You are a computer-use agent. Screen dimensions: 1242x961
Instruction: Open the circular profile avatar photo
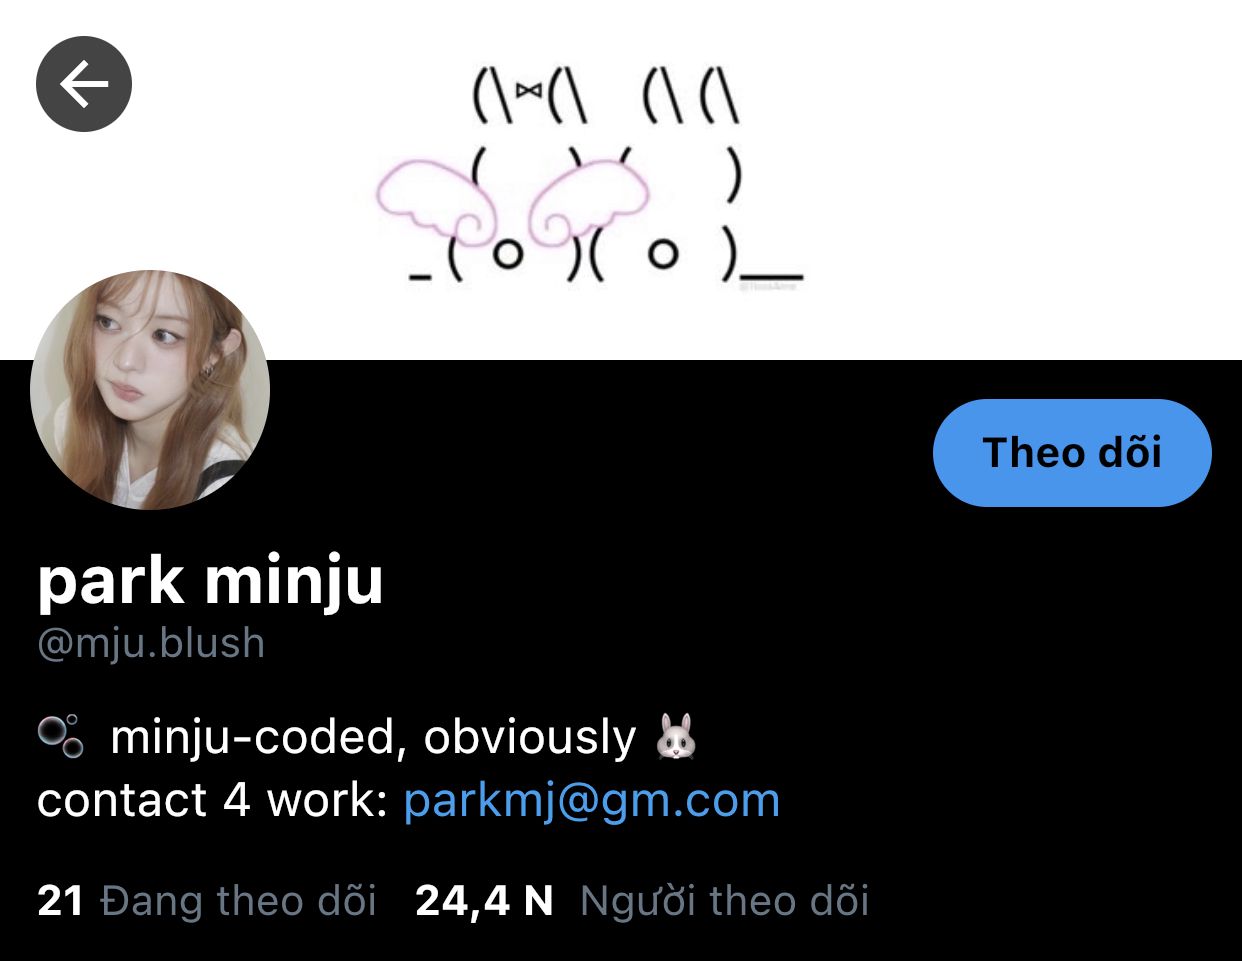[x=150, y=390]
